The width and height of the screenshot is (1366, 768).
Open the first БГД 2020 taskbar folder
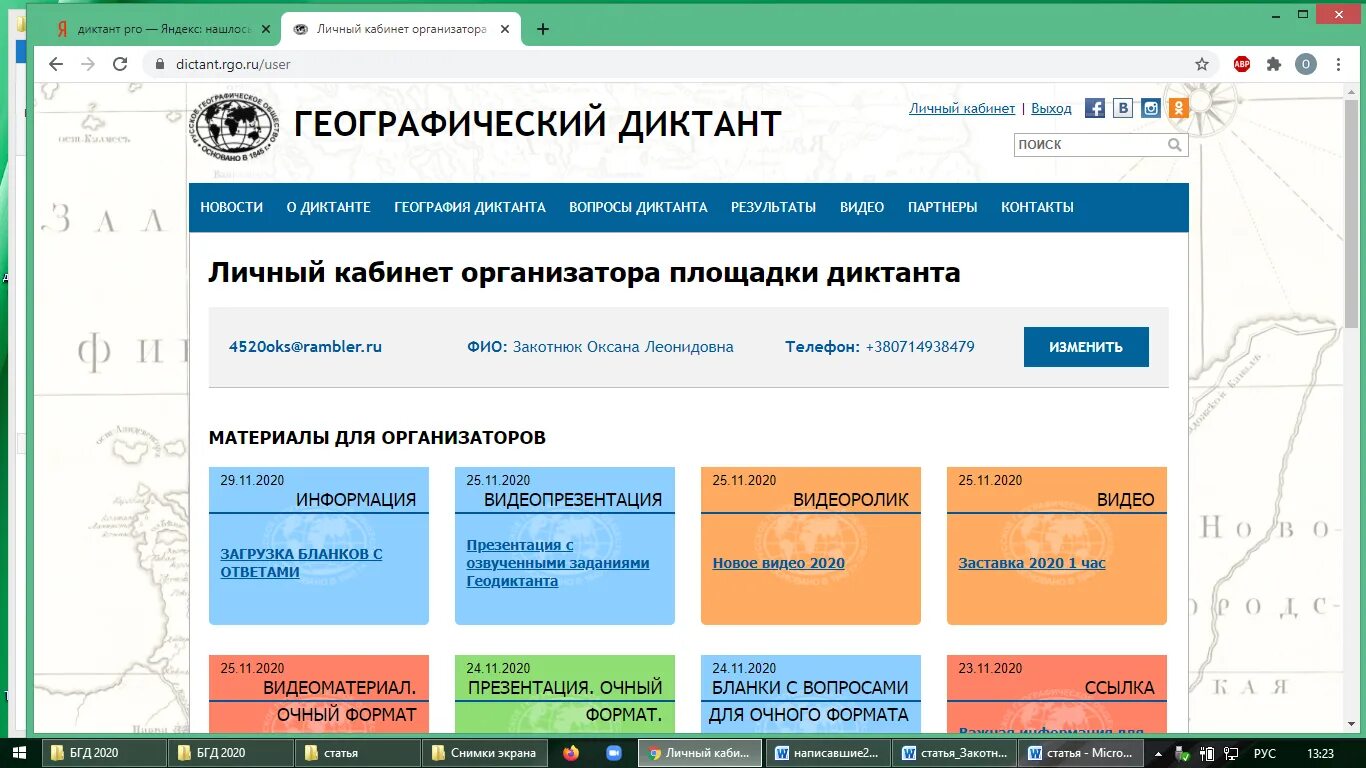[x=104, y=753]
